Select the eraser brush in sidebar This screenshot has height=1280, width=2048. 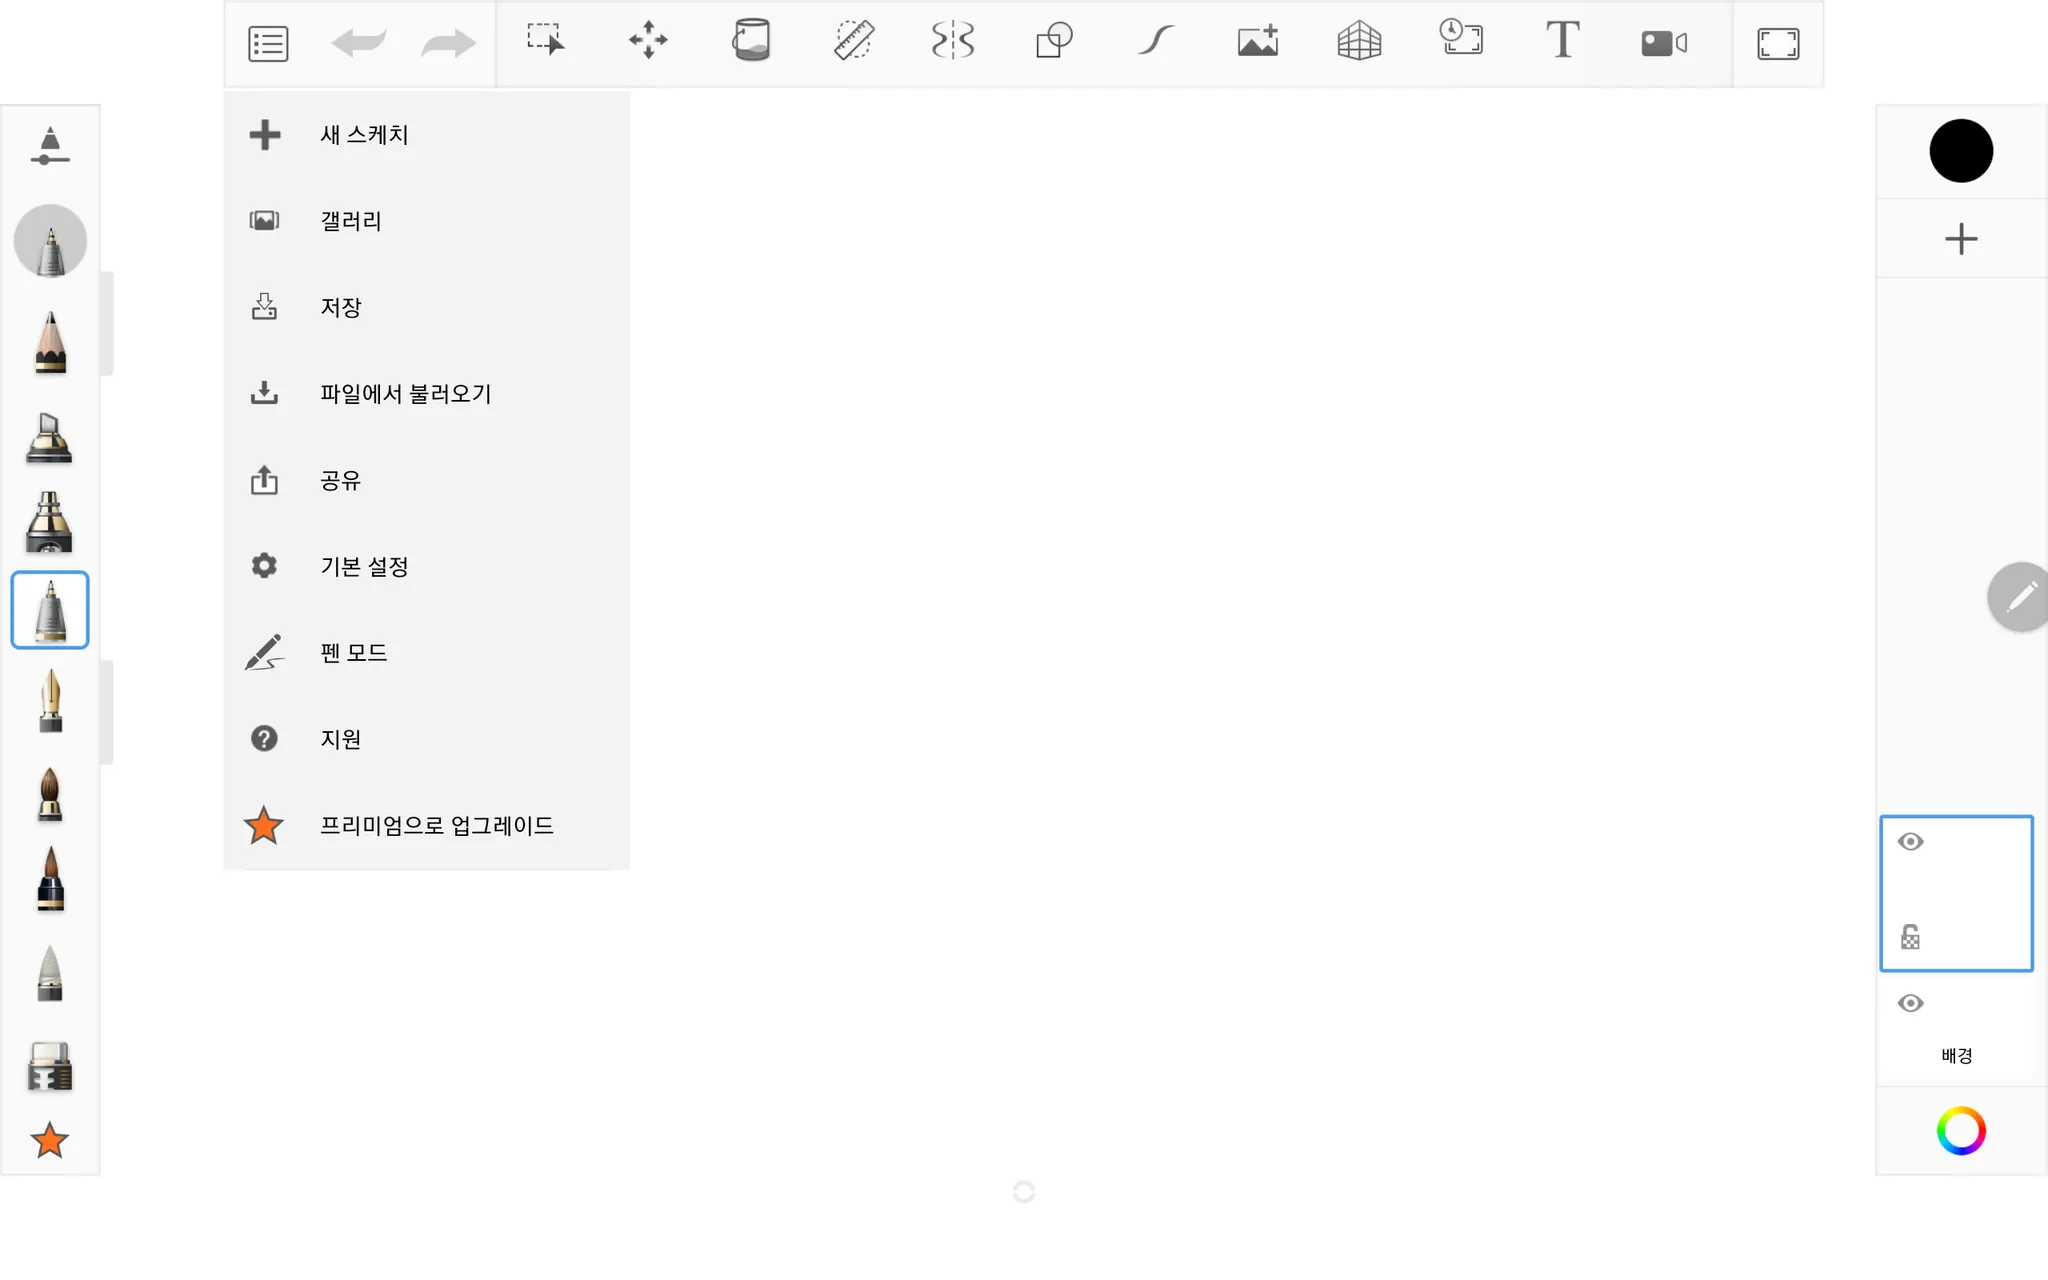(x=50, y=1066)
